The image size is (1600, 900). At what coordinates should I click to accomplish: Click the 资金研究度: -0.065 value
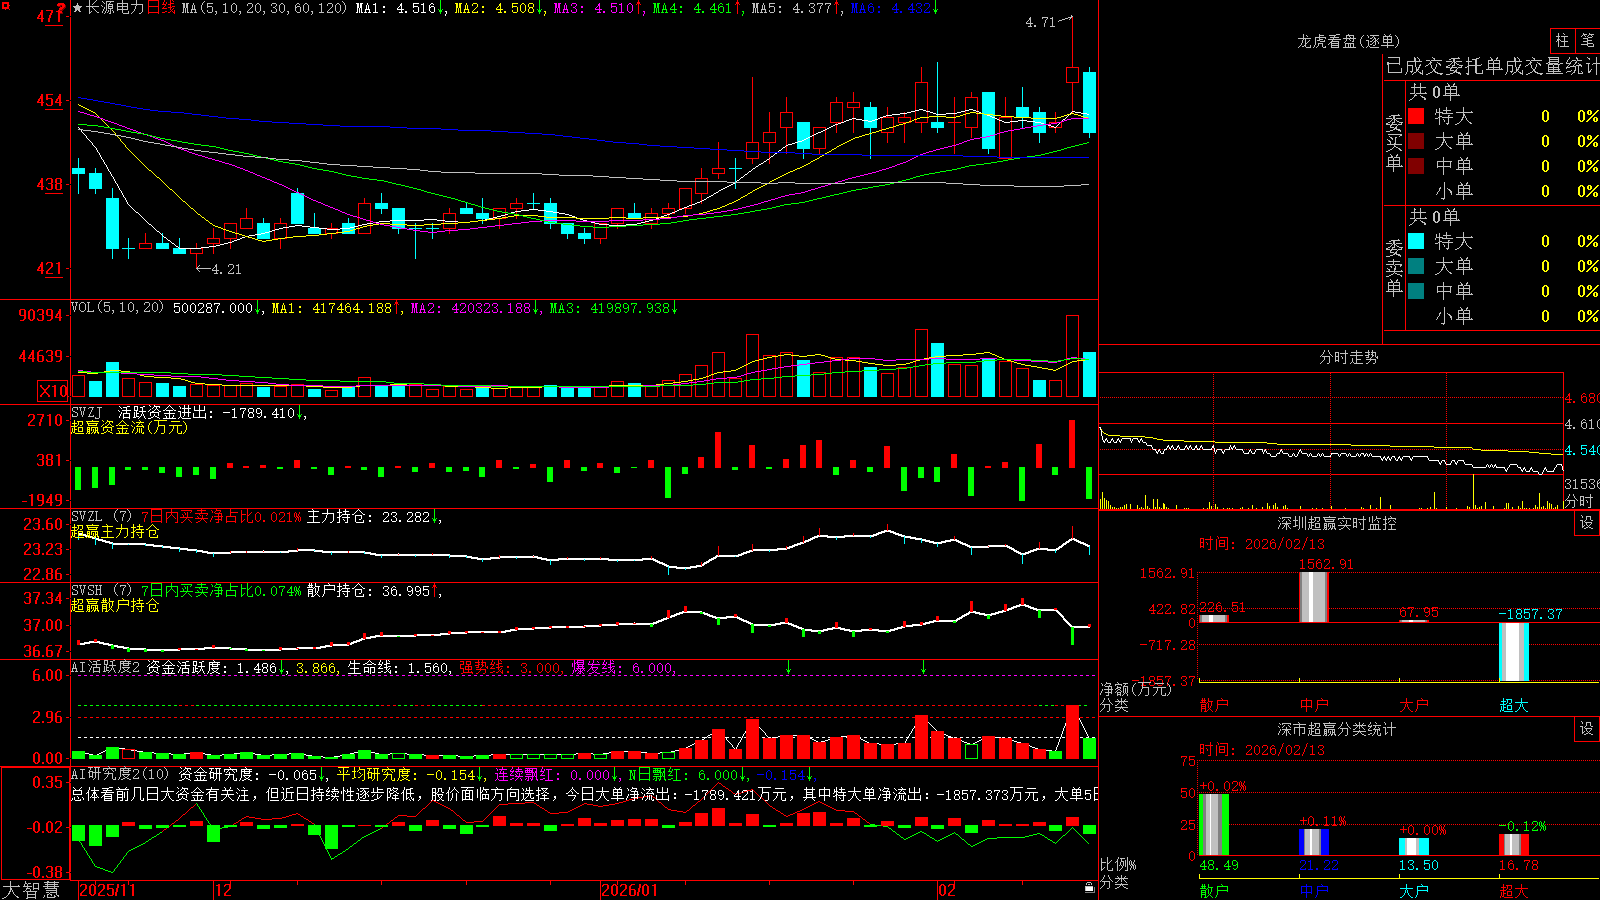tap(248, 774)
